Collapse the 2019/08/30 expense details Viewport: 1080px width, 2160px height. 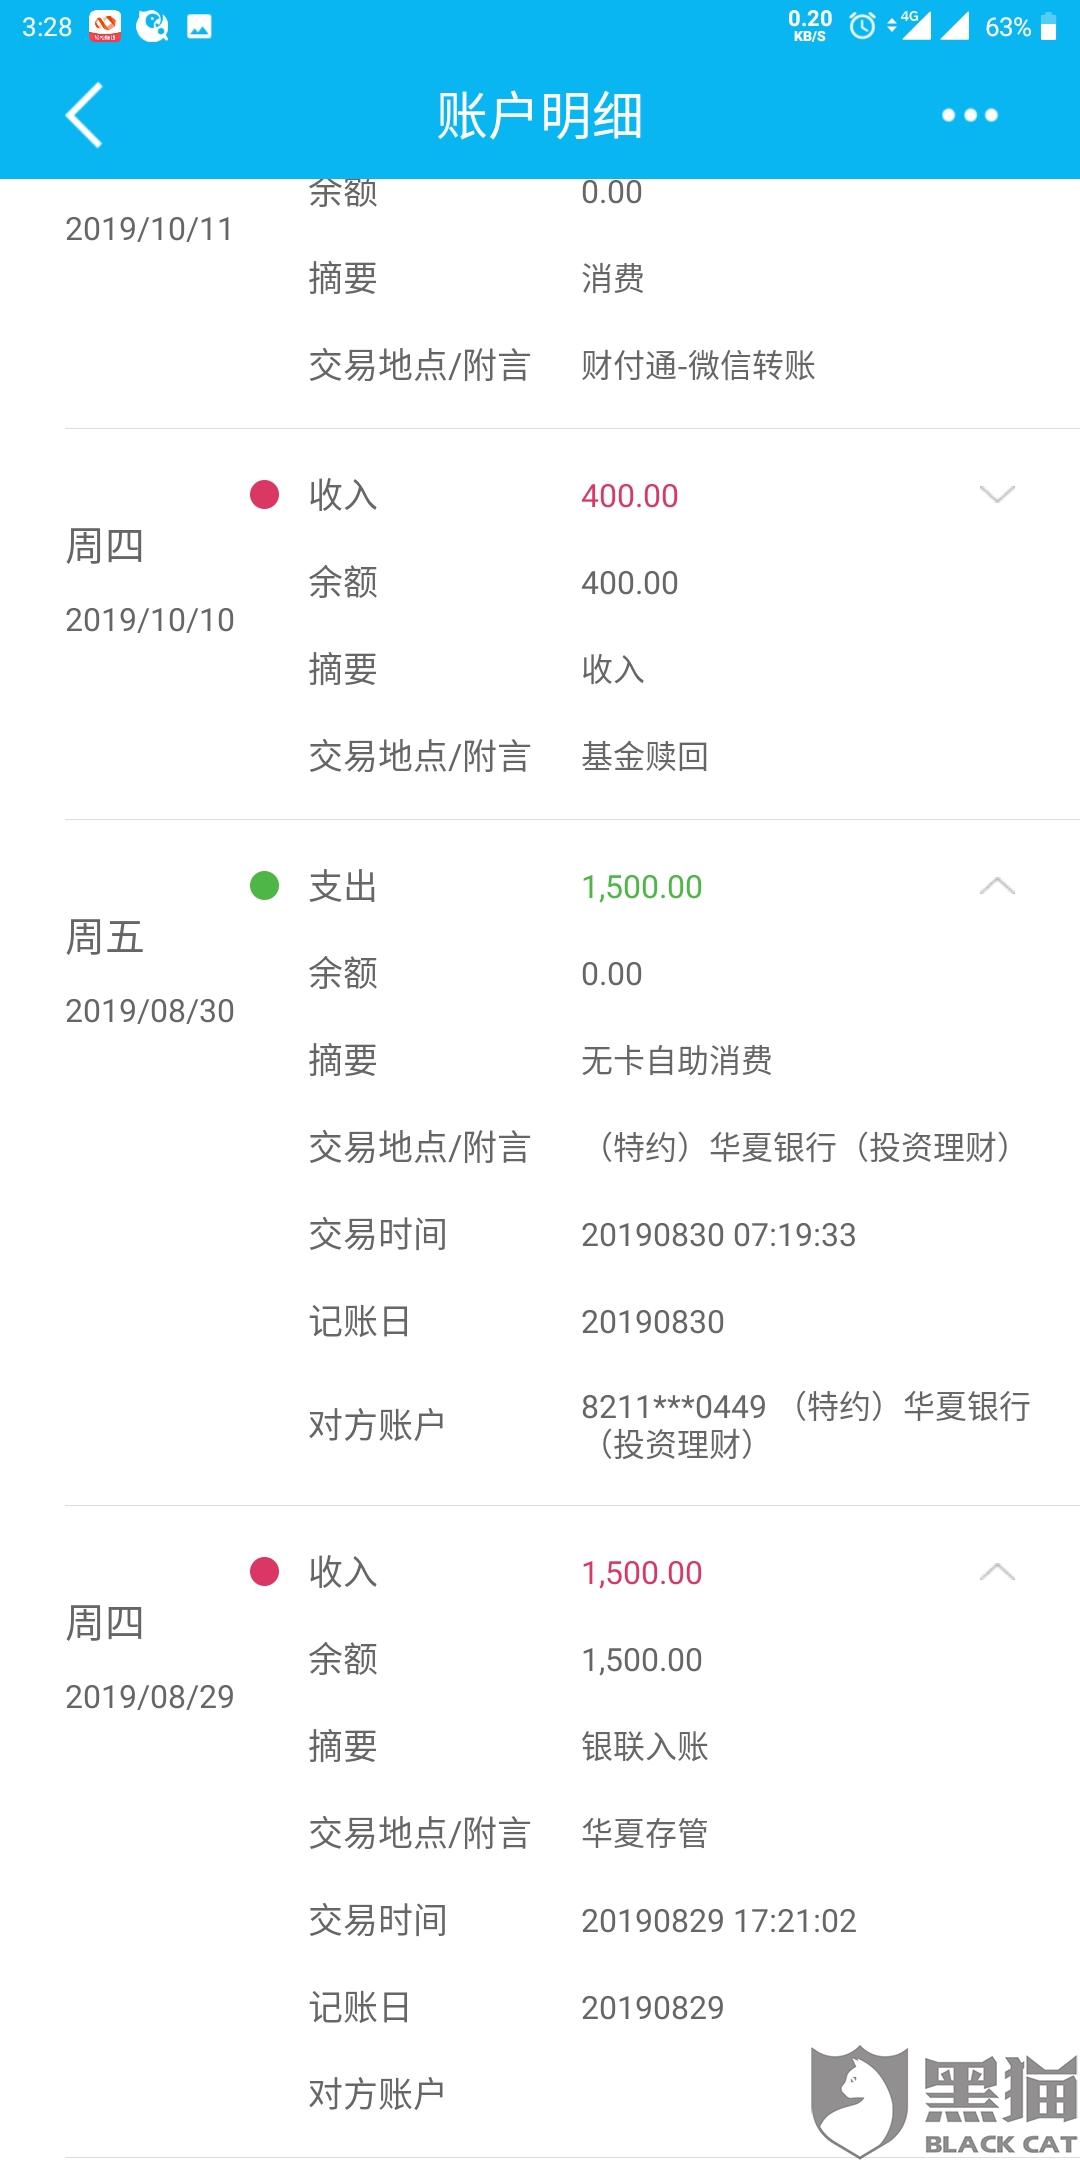pos(997,886)
